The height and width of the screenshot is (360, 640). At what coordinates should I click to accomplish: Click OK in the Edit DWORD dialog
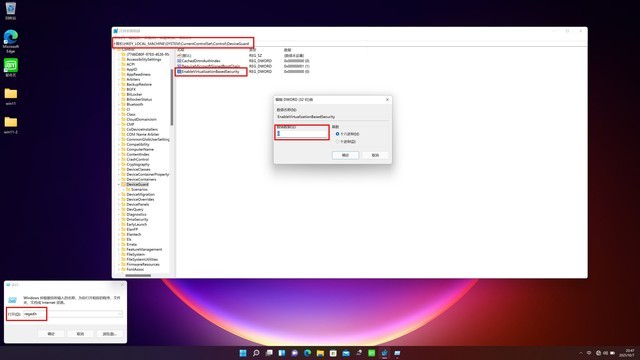(x=345, y=155)
